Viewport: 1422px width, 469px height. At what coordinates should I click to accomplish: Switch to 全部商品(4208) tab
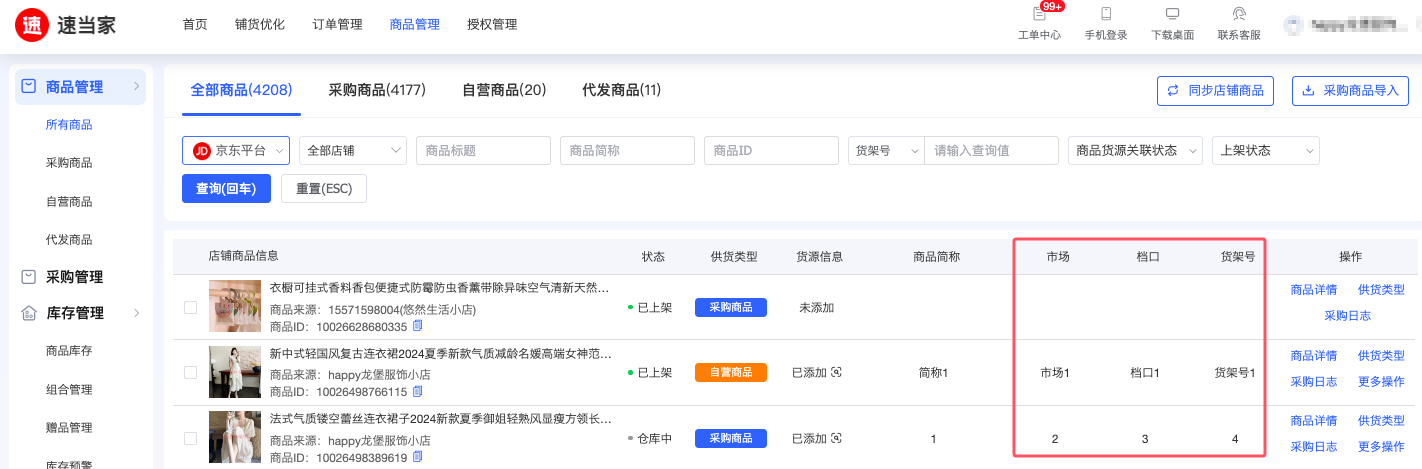[241, 90]
